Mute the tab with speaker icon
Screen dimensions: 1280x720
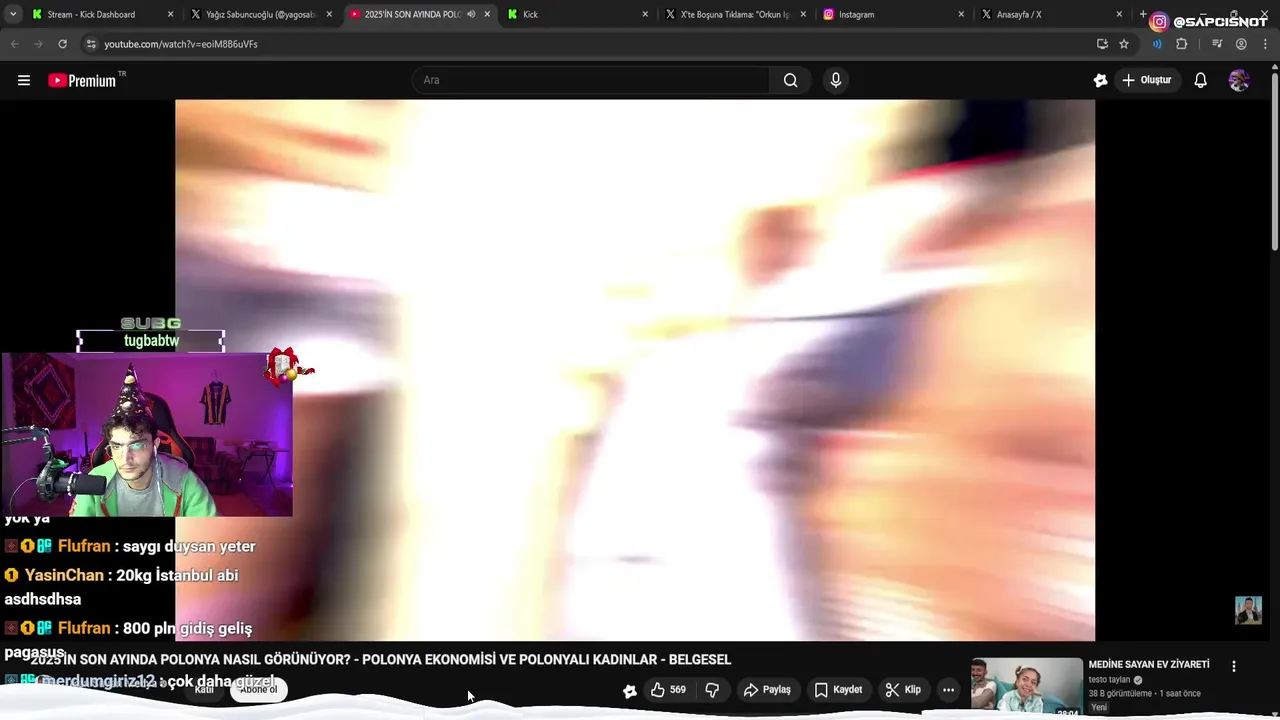(x=471, y=14)
